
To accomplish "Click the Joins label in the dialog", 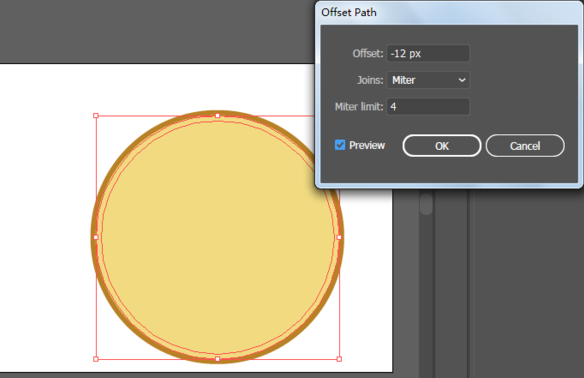I will (x=370, y=80).
